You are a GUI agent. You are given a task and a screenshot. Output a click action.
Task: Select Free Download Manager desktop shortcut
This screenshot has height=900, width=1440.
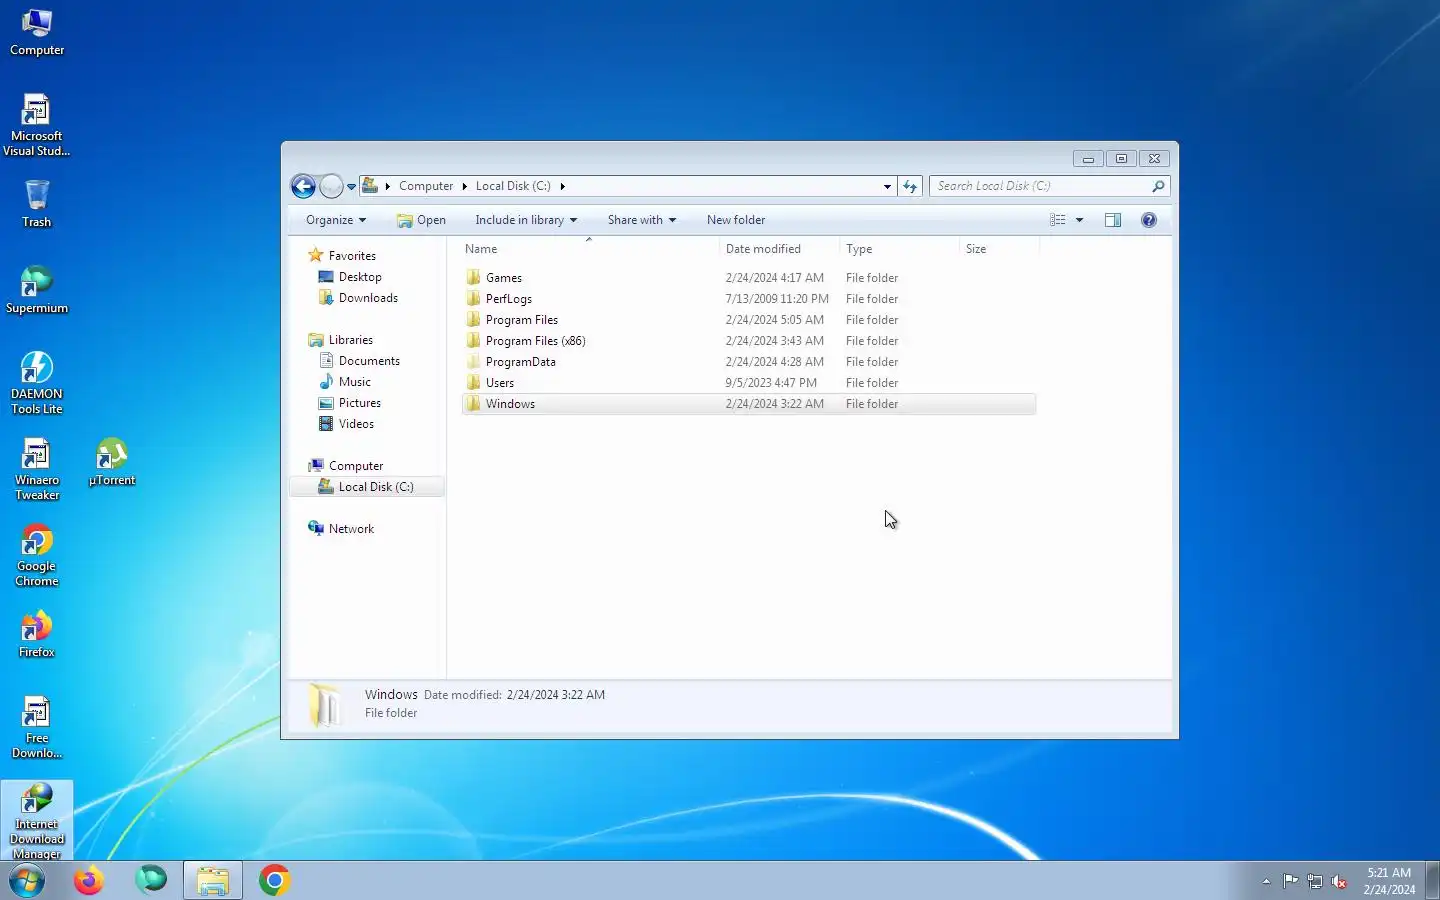[x=37, y=727]
